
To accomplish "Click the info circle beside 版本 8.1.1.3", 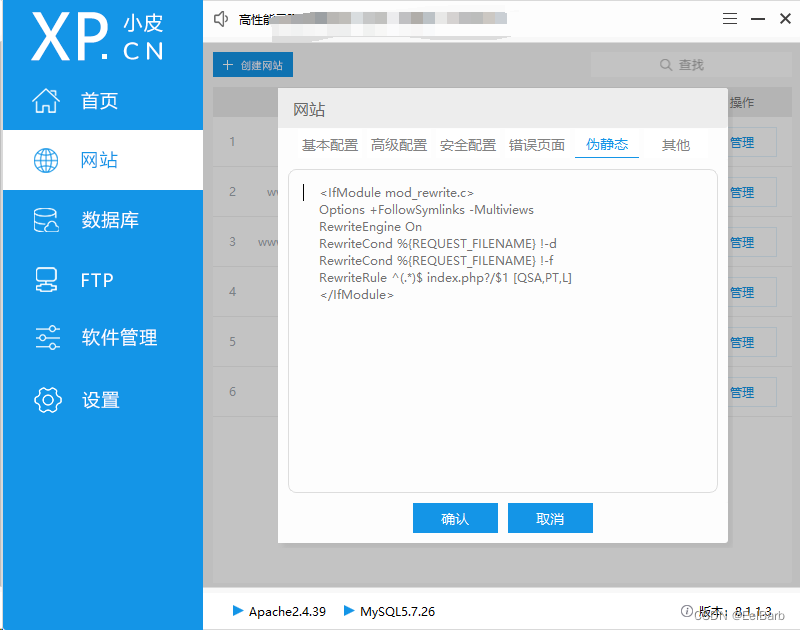I will (x=687, y=611).
